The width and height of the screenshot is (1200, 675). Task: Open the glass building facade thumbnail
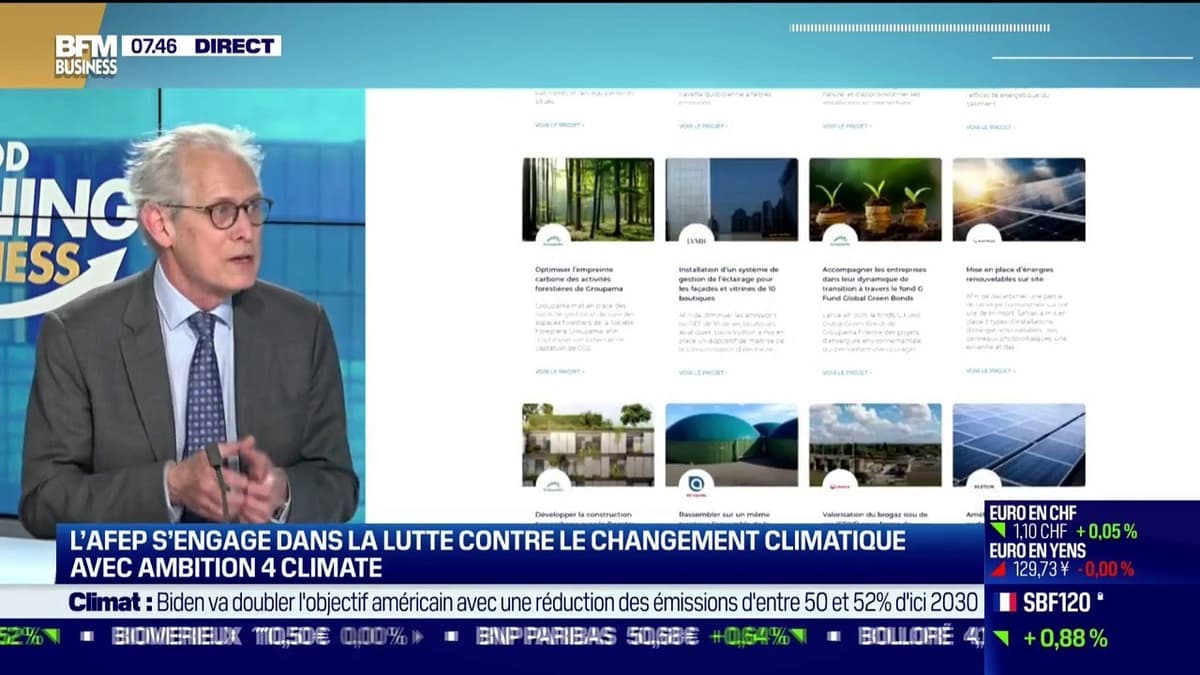click(x=732, y=199)
